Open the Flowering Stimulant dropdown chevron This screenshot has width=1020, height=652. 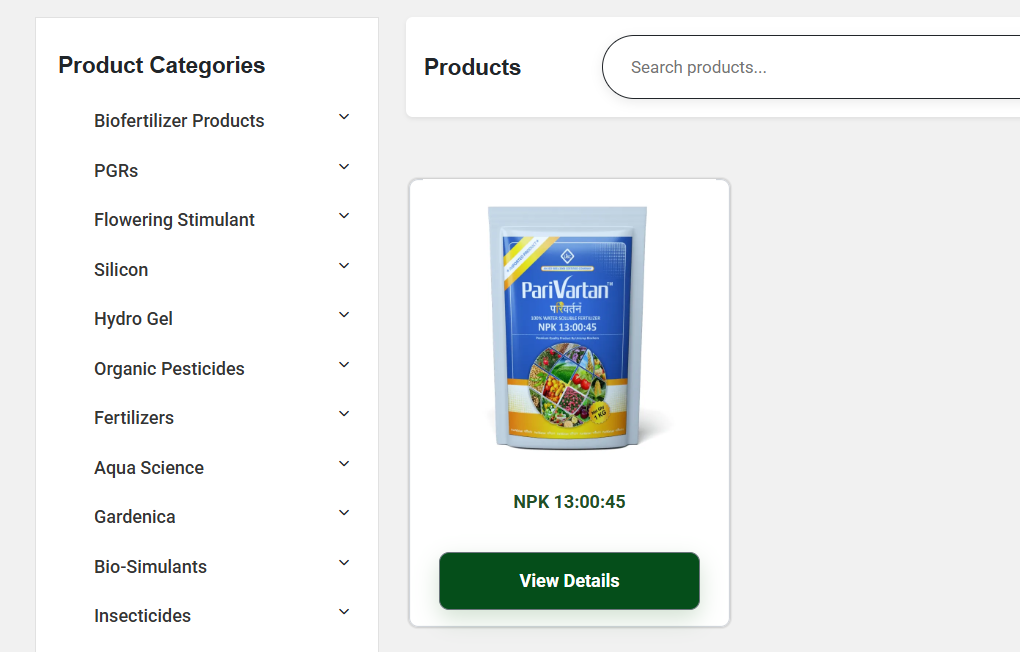[344, 216]
